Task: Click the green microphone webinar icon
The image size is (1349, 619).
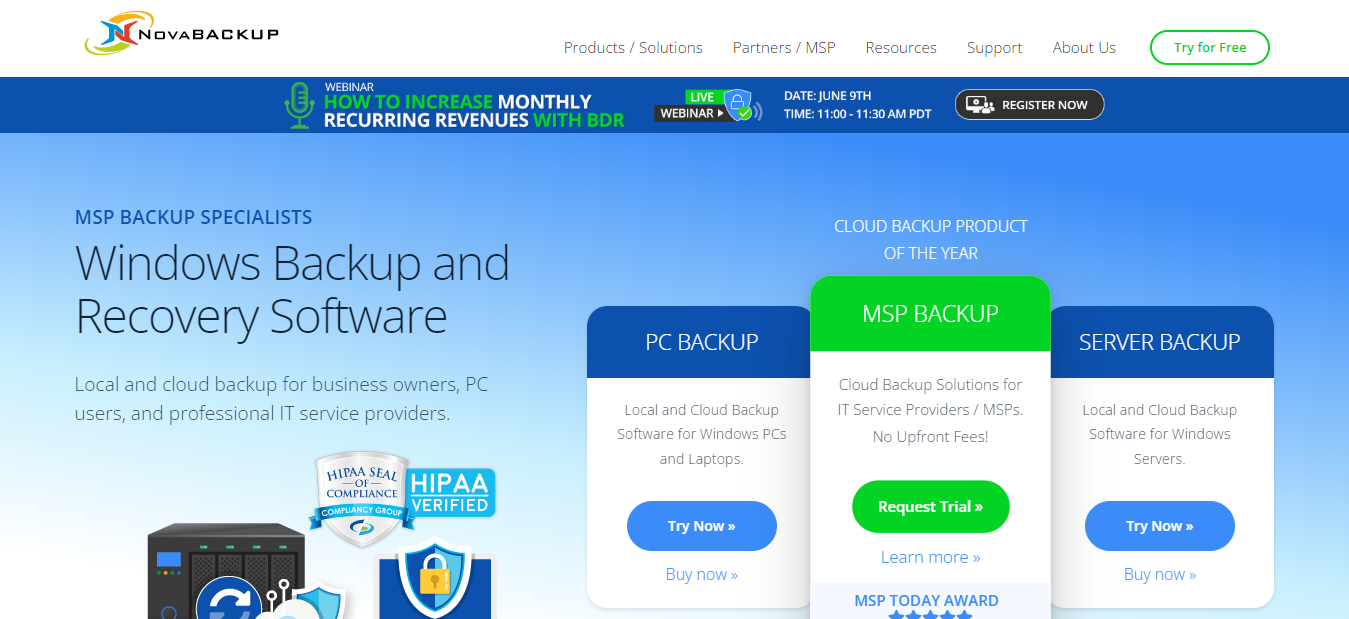Action: pos(298,104)
